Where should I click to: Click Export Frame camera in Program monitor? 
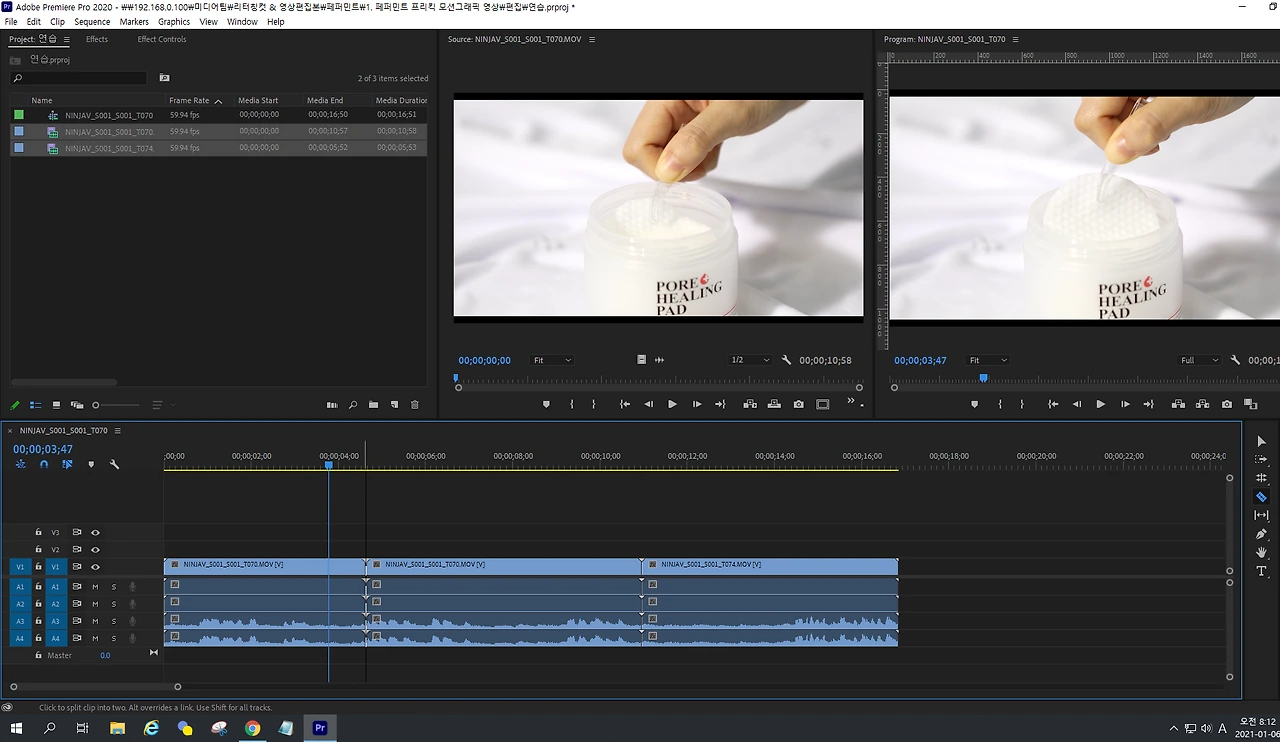click(x=1227, y=404)
